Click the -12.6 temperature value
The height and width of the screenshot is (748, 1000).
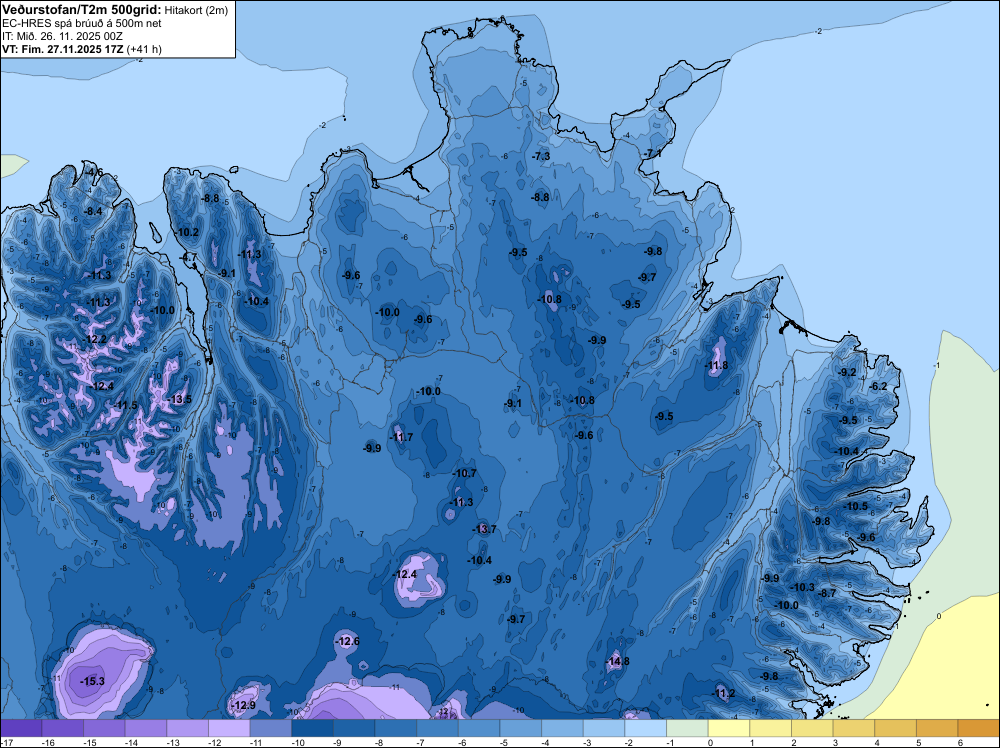pos(348,641)
